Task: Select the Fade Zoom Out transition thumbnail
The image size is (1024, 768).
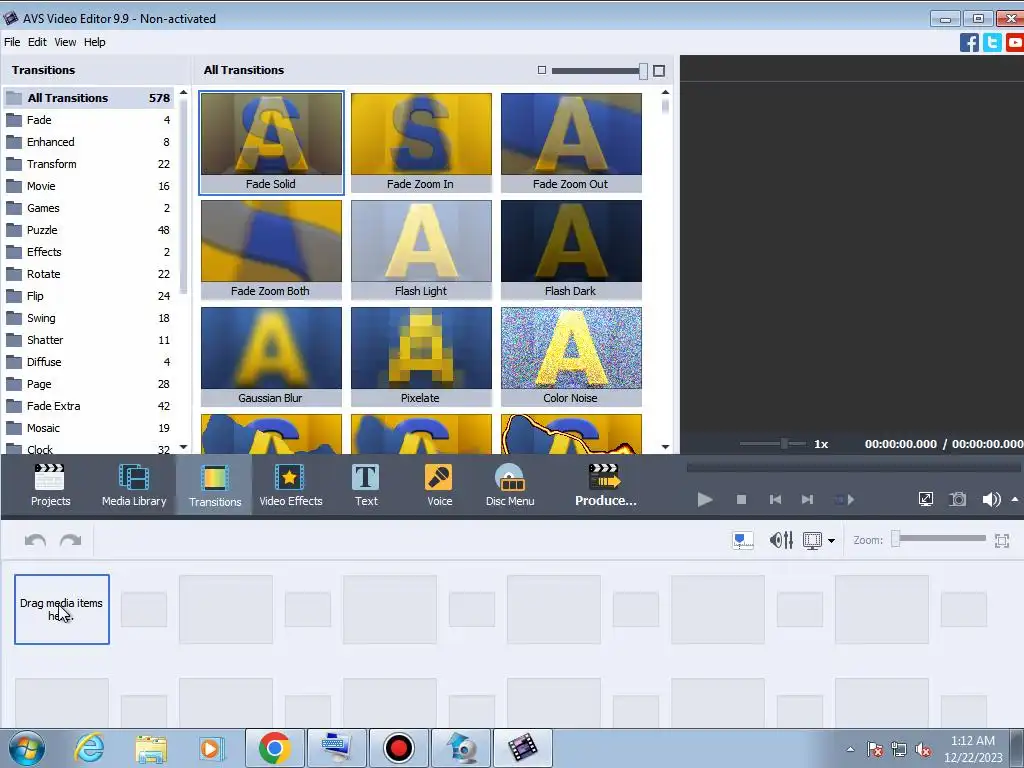Action: tap(571, 142)
